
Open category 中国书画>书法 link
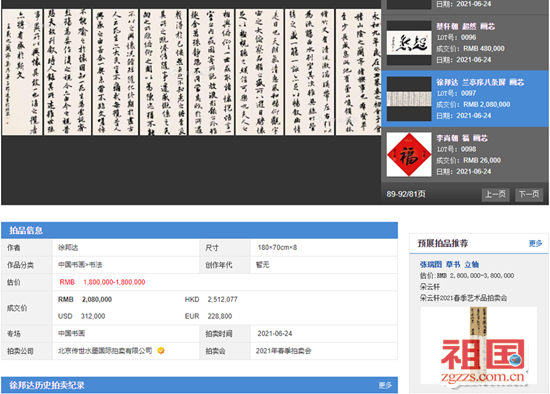click(x=80, y=265)
